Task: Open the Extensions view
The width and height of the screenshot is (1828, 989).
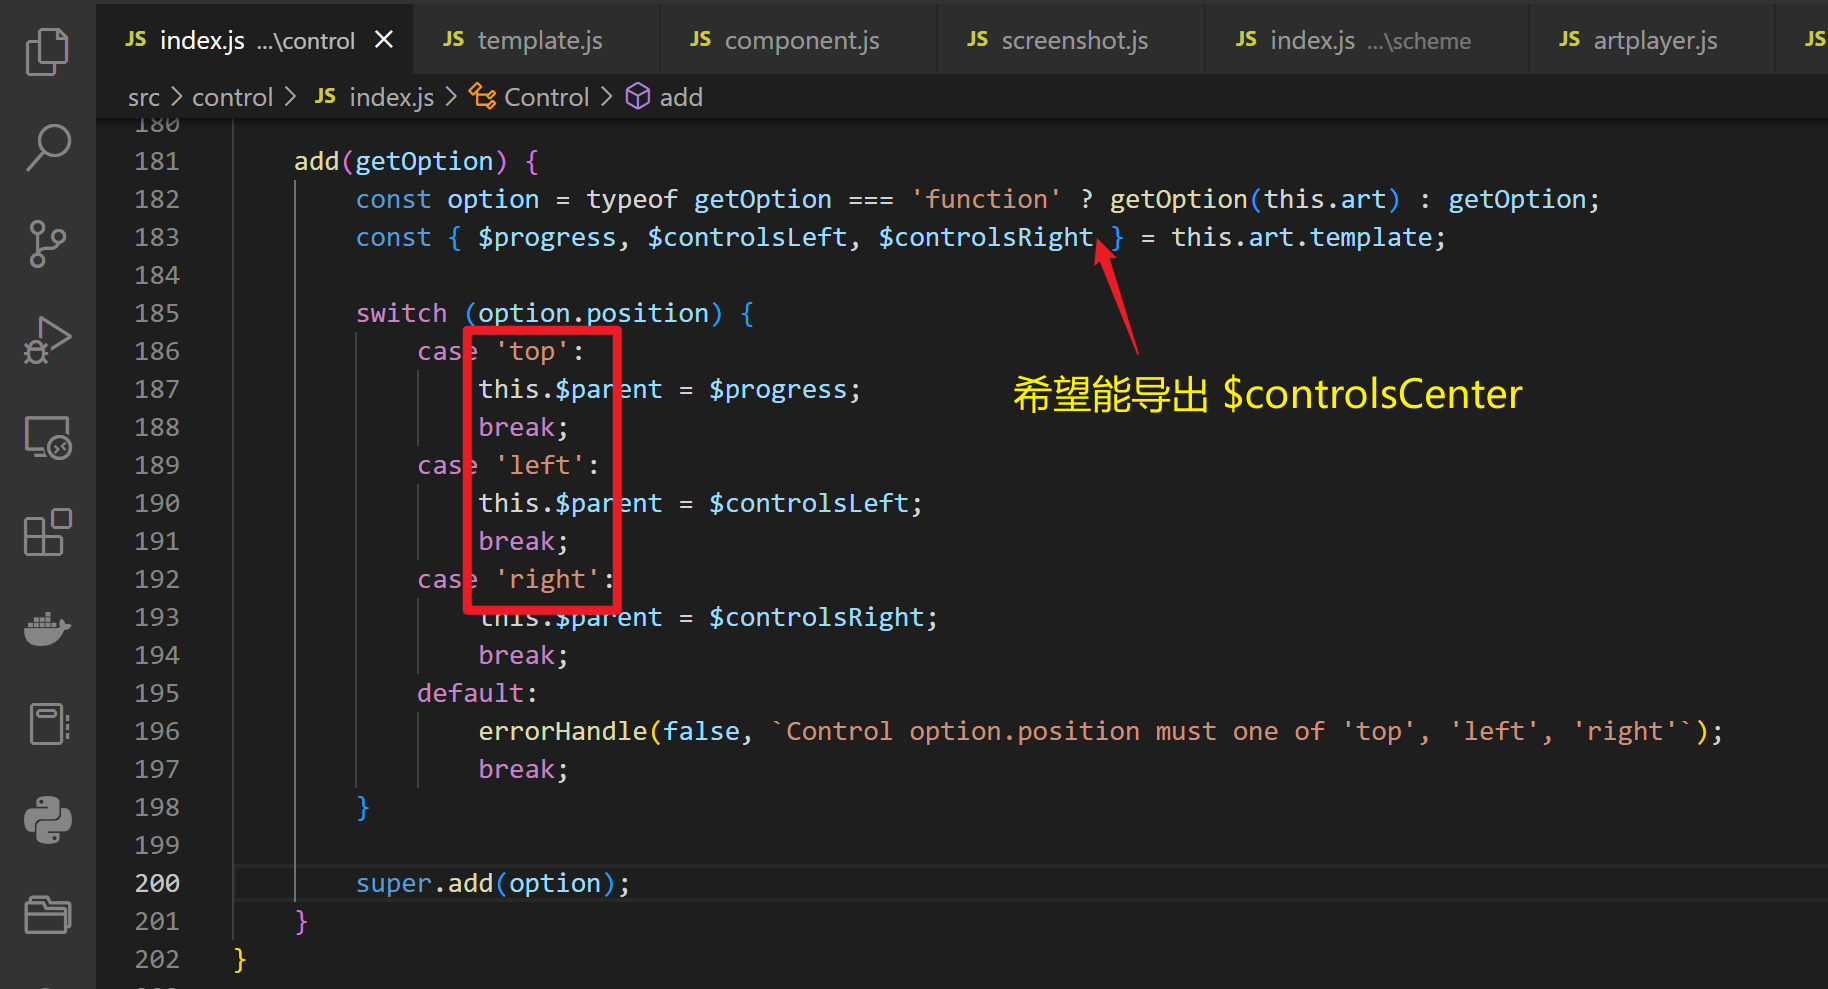Action: [47, 532]
